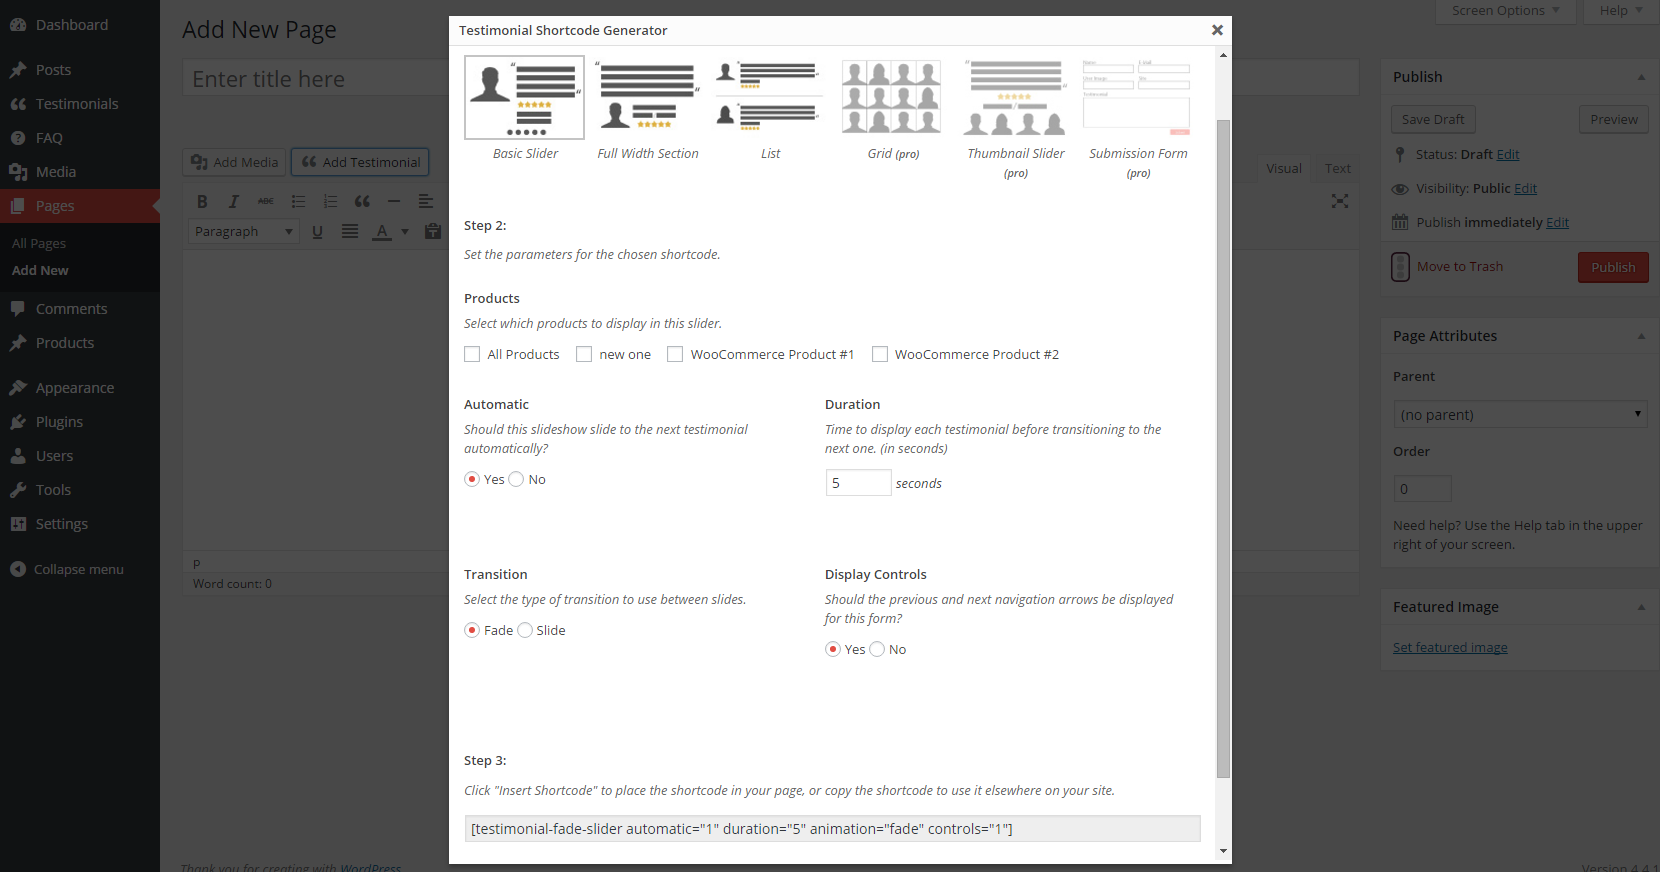Select Slide transition radio button
The width and height of the screenshot is (1660, 872).
click(x=525, y=630)
